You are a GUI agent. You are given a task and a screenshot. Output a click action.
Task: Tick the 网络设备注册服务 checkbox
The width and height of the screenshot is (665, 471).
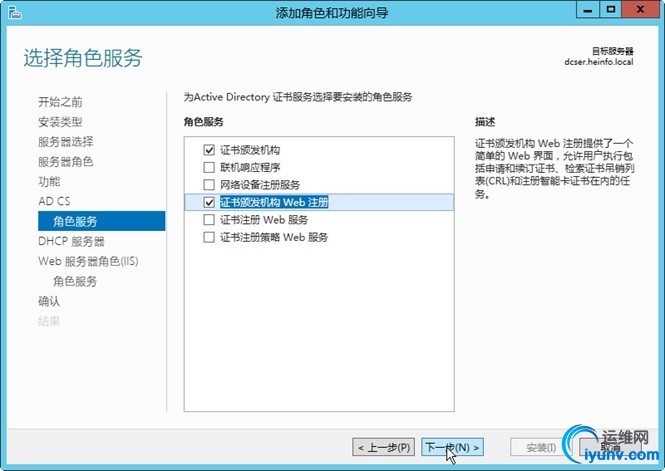pyautogui.click(x=209, y=185)
